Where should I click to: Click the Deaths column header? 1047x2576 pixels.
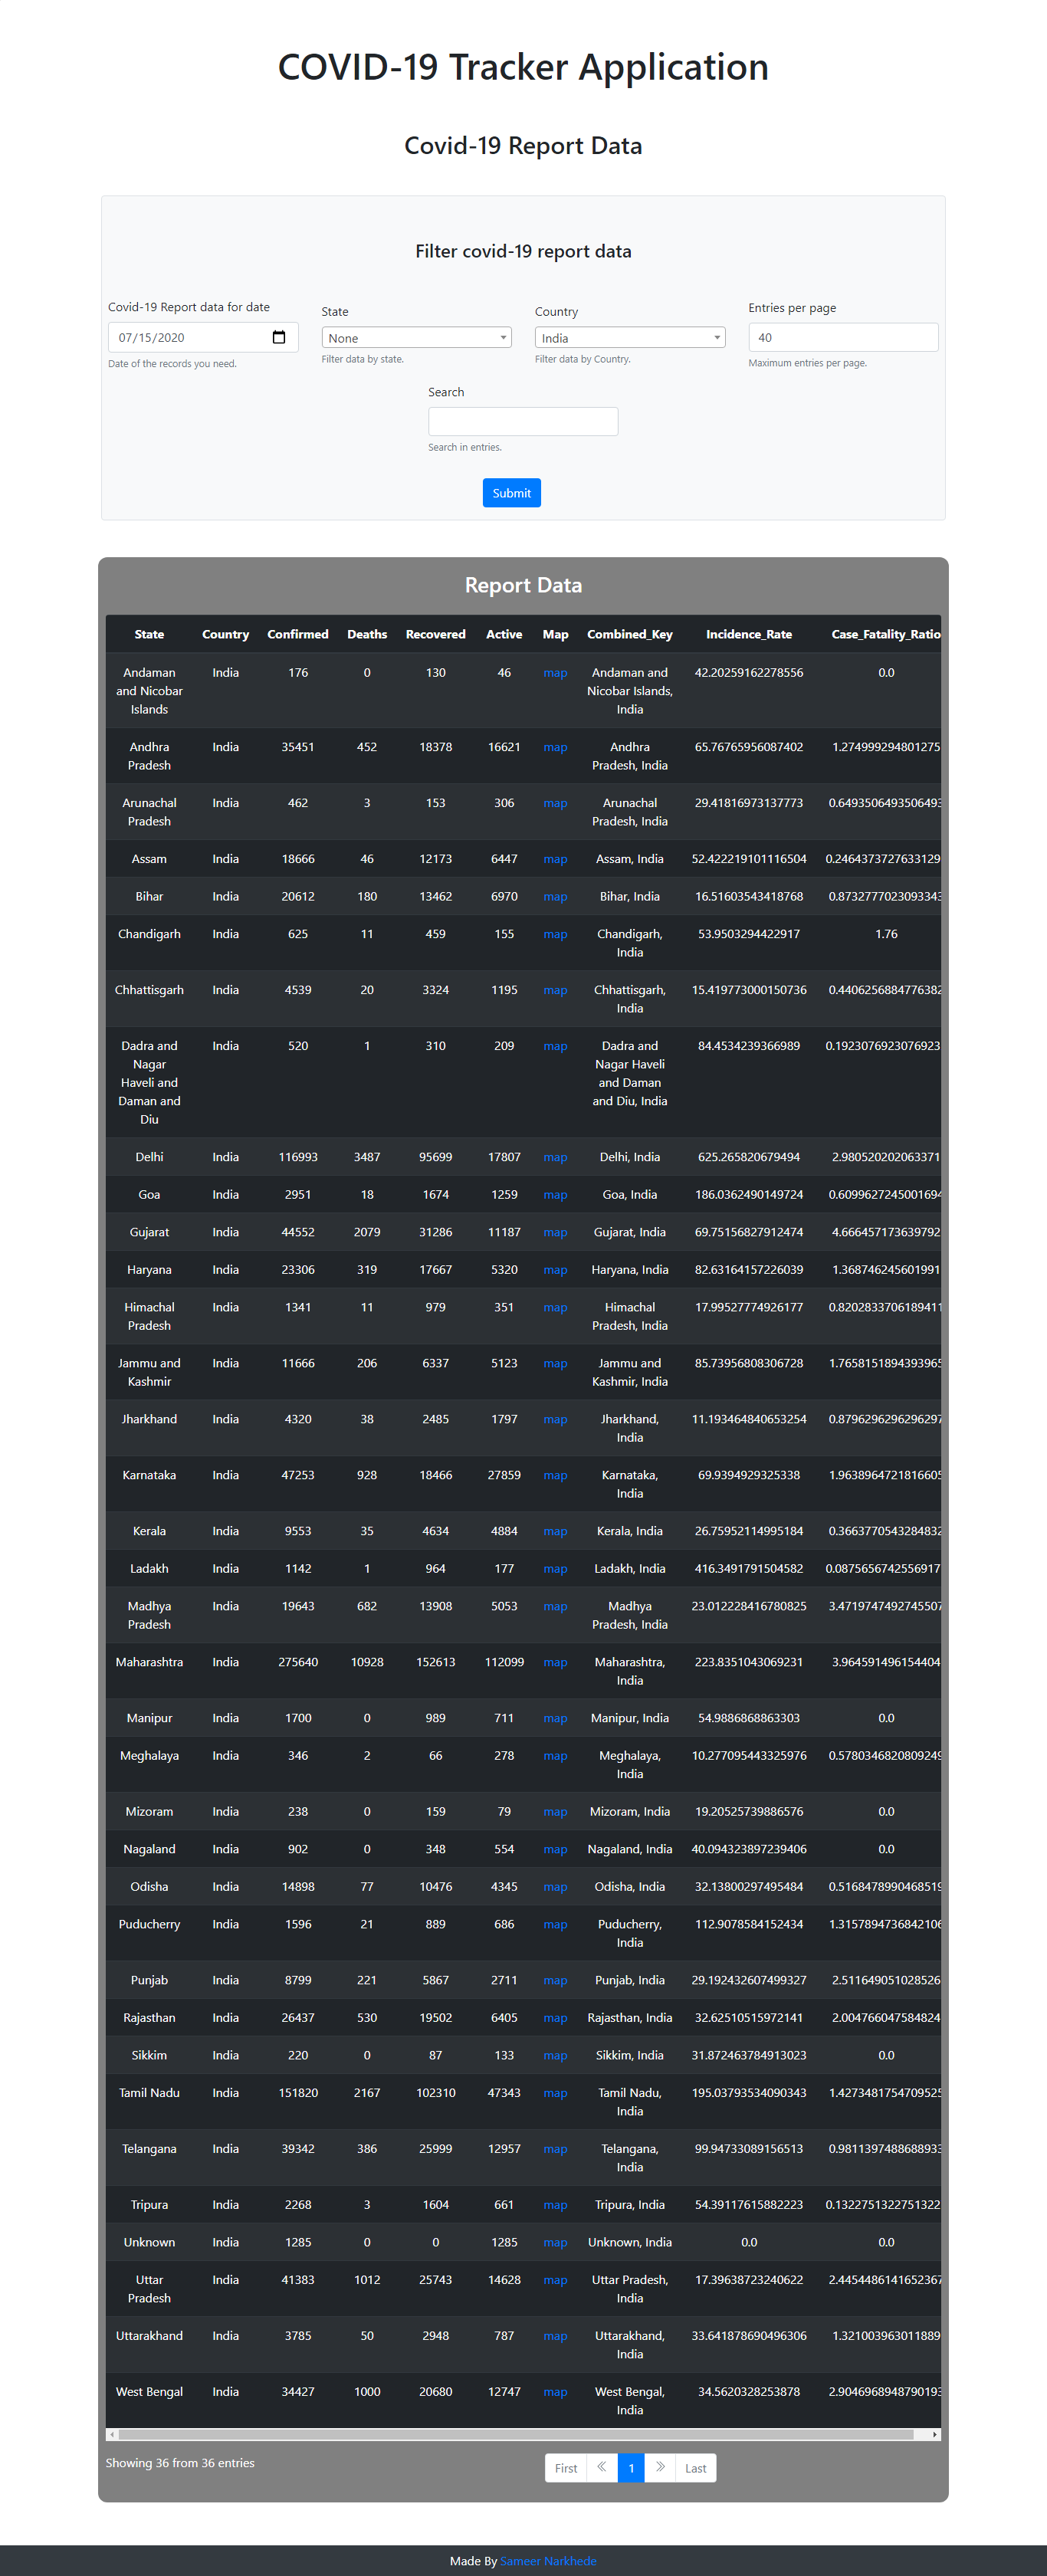pos(367,634)
